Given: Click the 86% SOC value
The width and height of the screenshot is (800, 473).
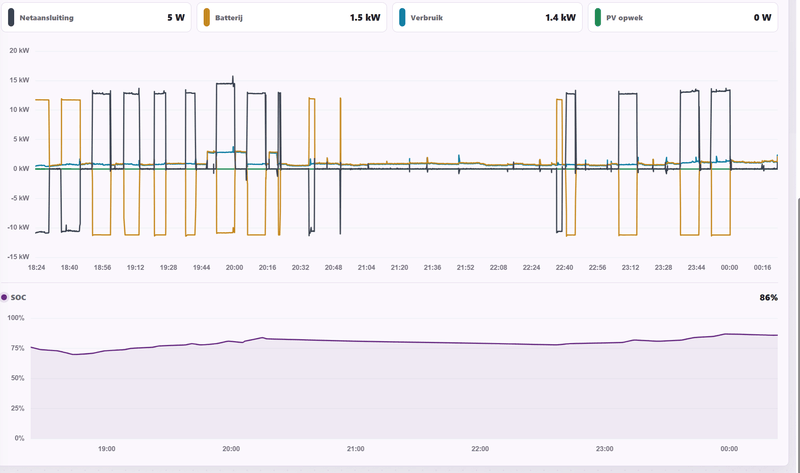Looking at the screenshot, I should (768, 297).
